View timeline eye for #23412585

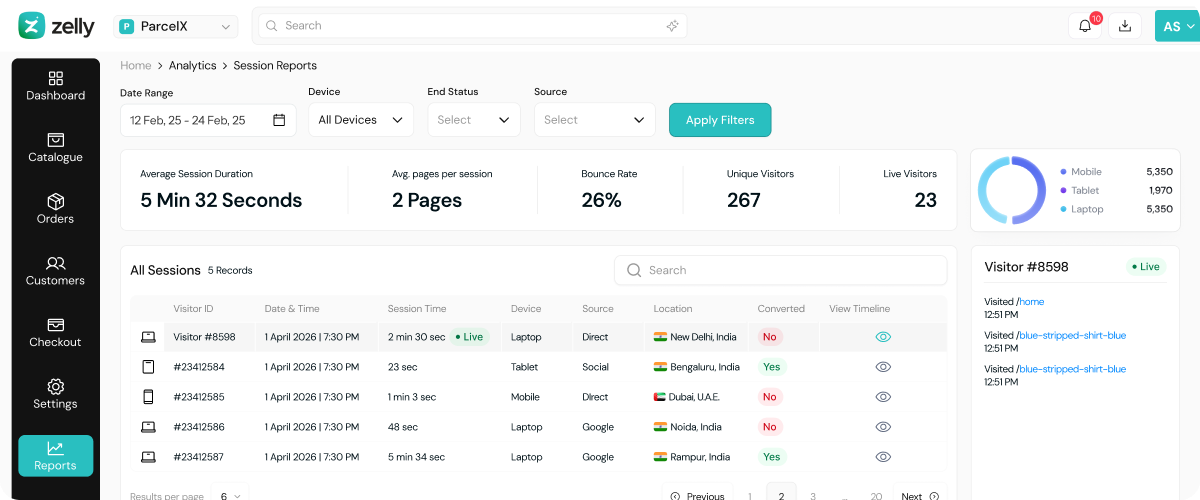pos(883,397)
